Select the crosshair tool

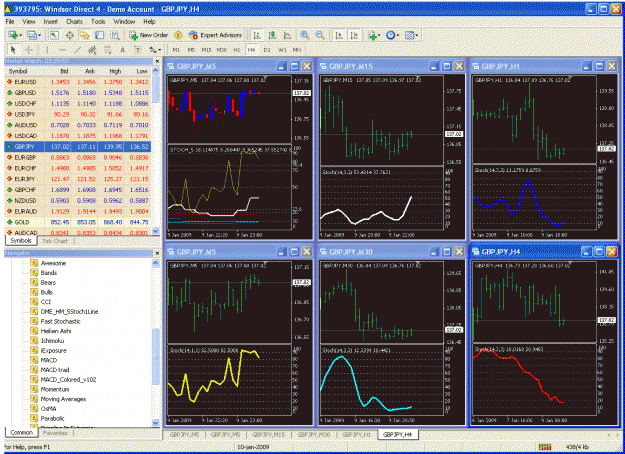coord(29,50)
